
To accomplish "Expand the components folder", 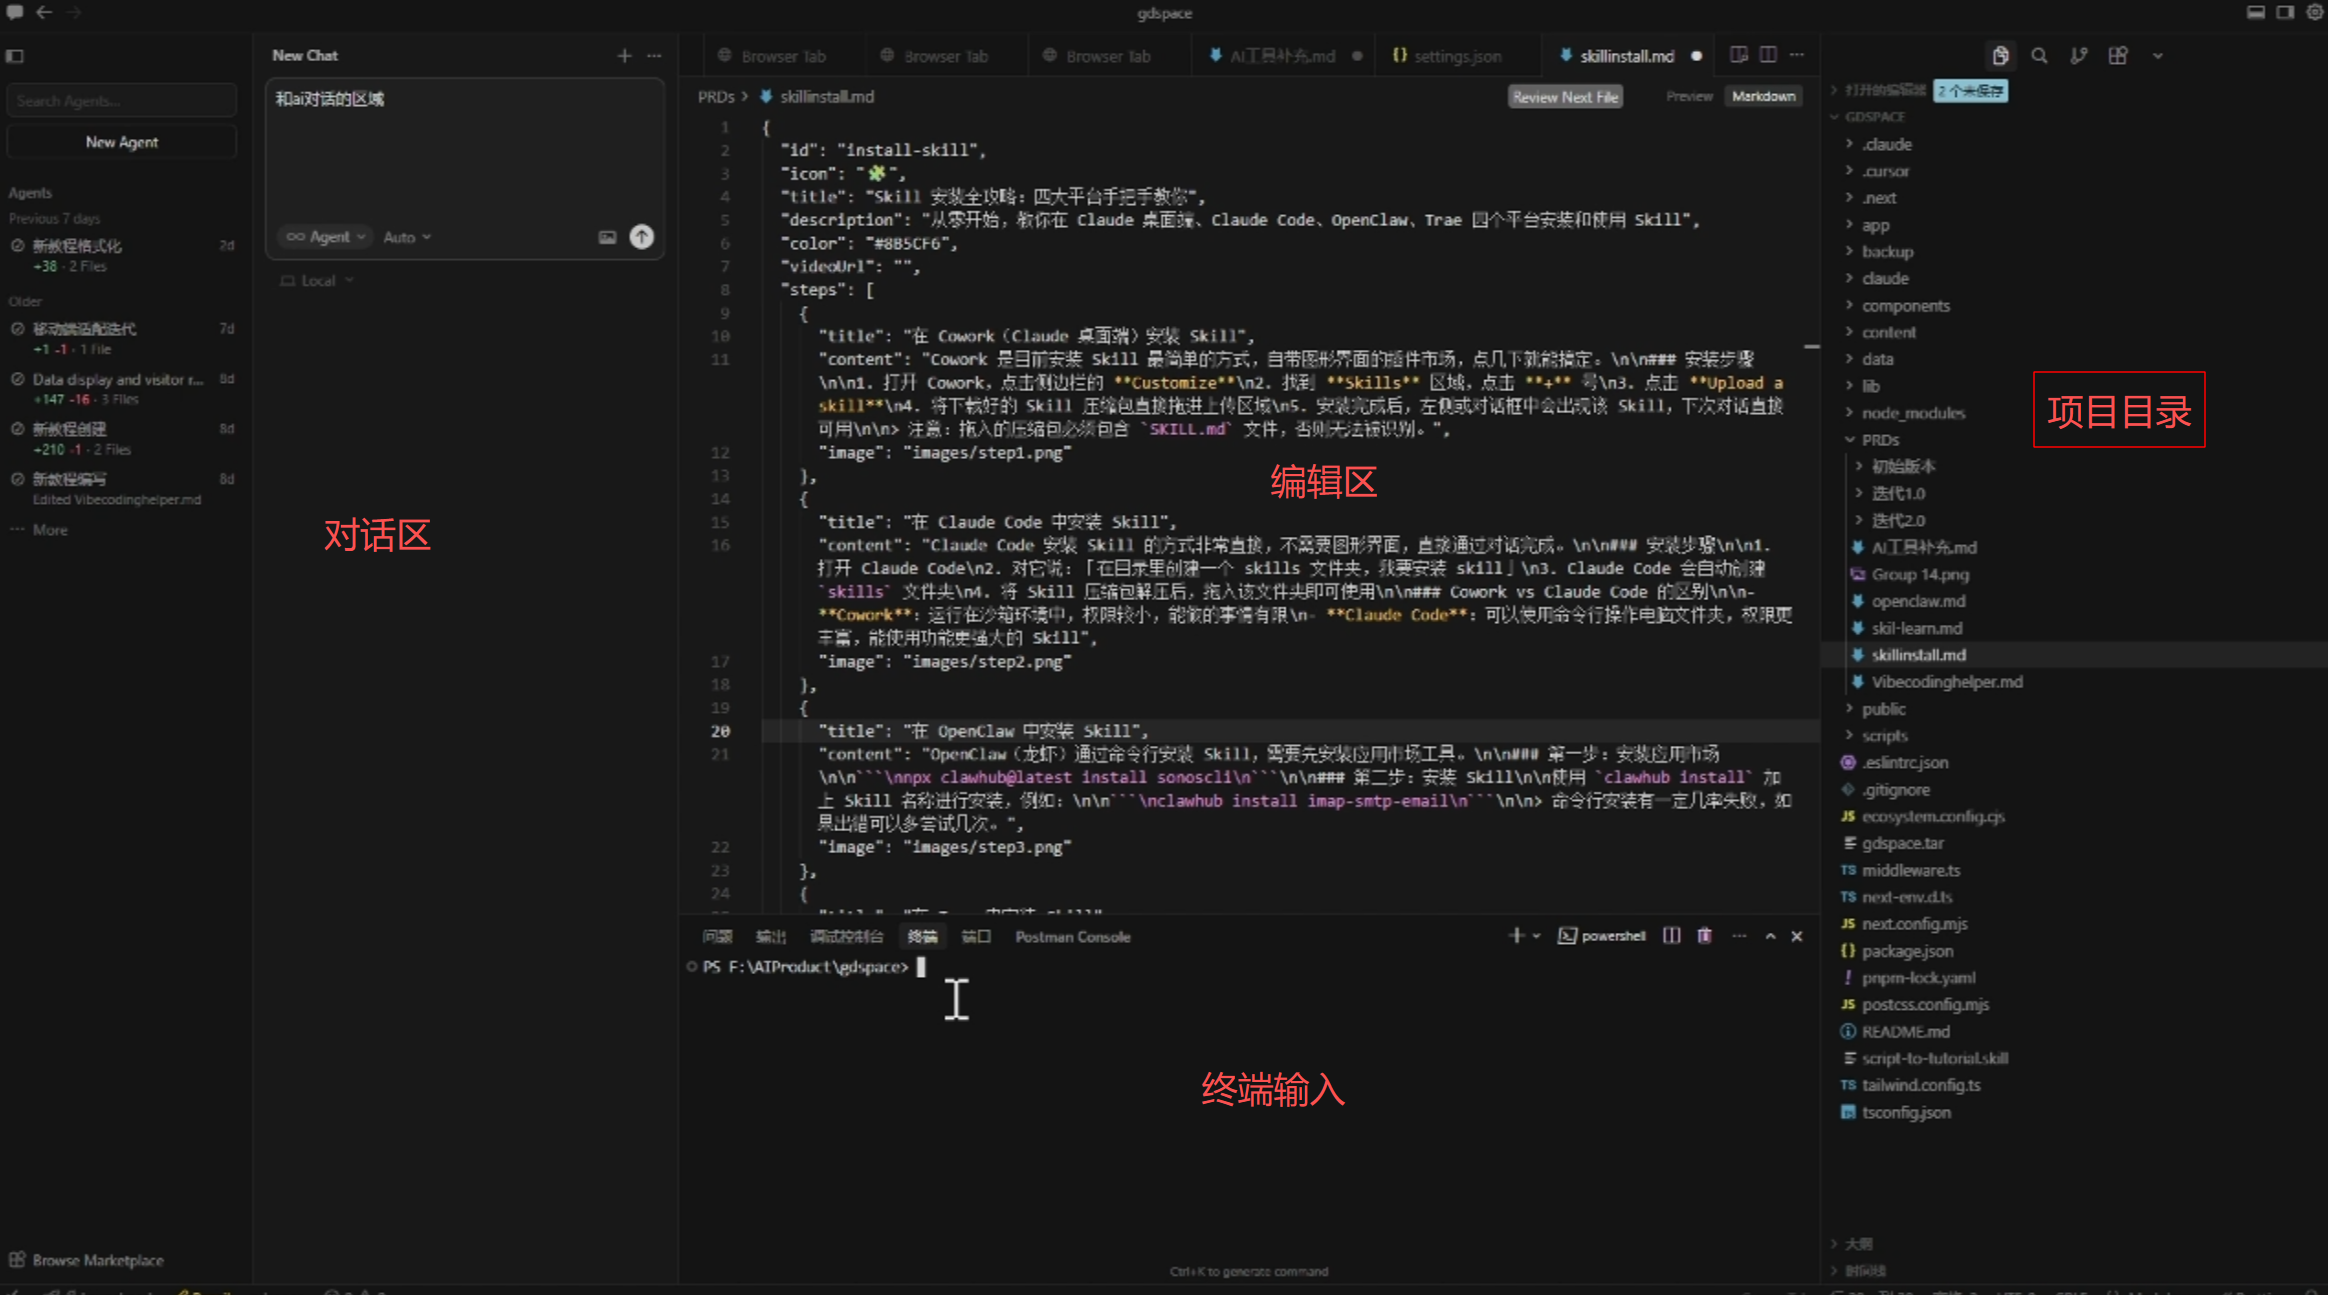I will 1905,306.
